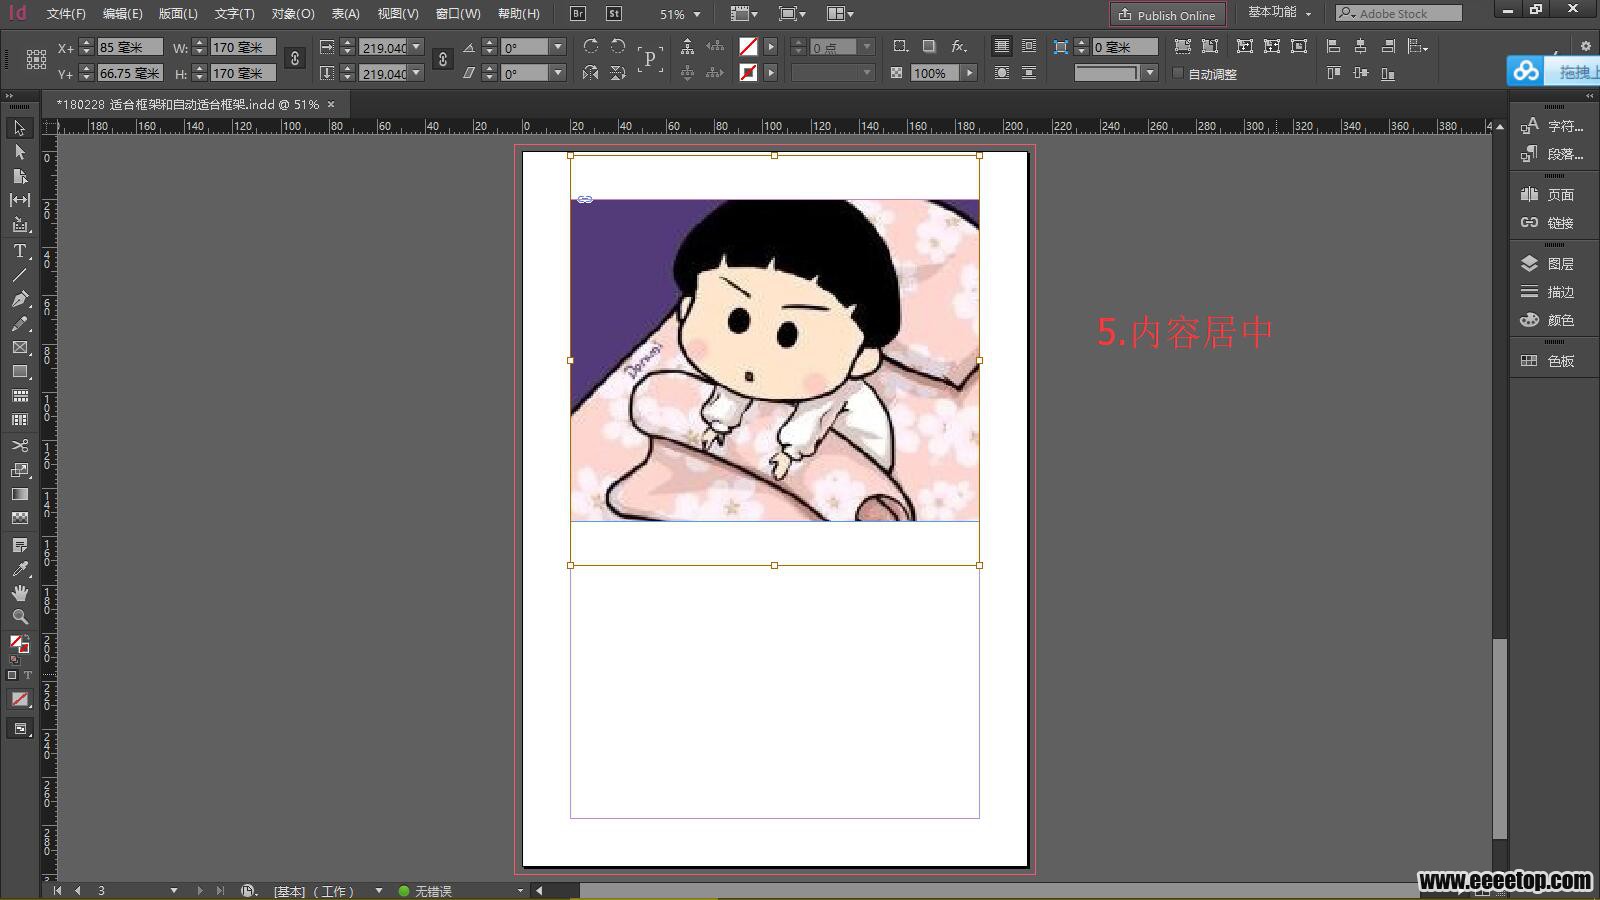Select the Free Transform tool

coord(19,470)
